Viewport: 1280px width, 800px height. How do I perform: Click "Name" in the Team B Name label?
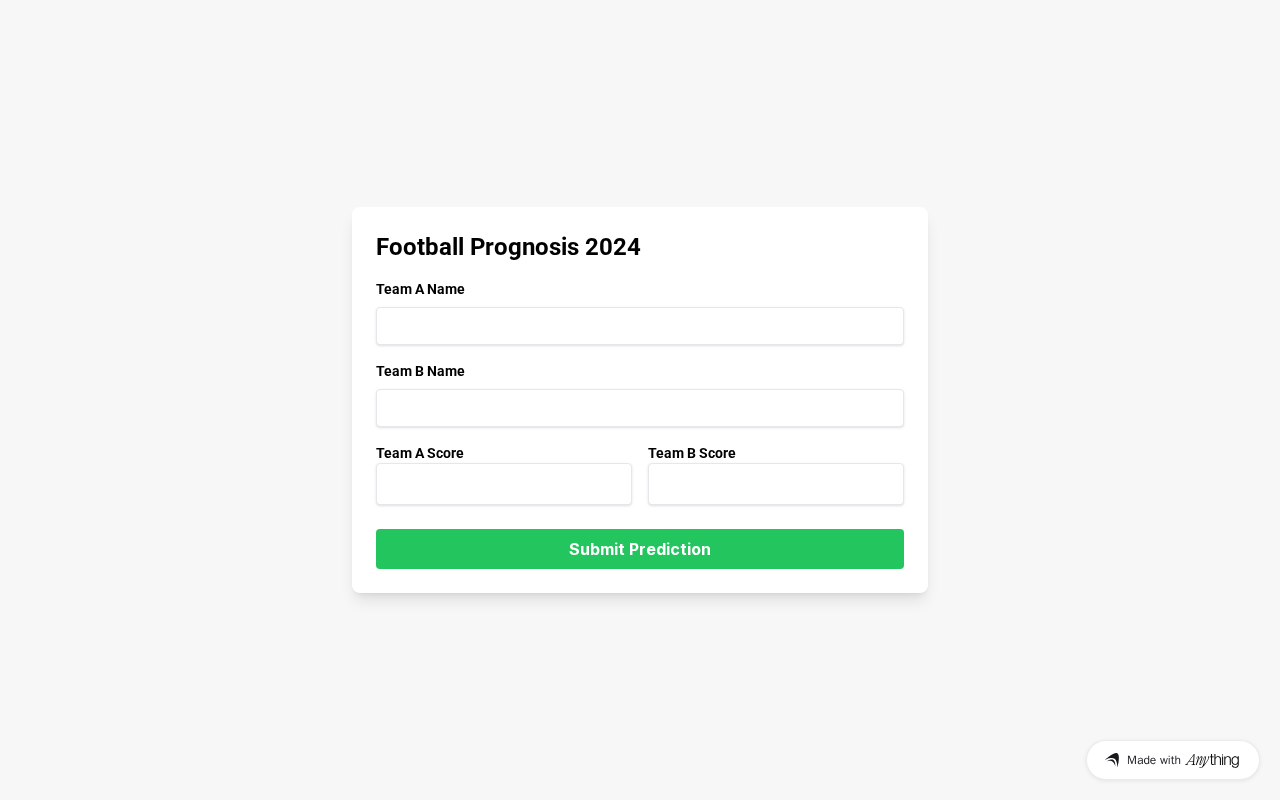tap(446, 371)
